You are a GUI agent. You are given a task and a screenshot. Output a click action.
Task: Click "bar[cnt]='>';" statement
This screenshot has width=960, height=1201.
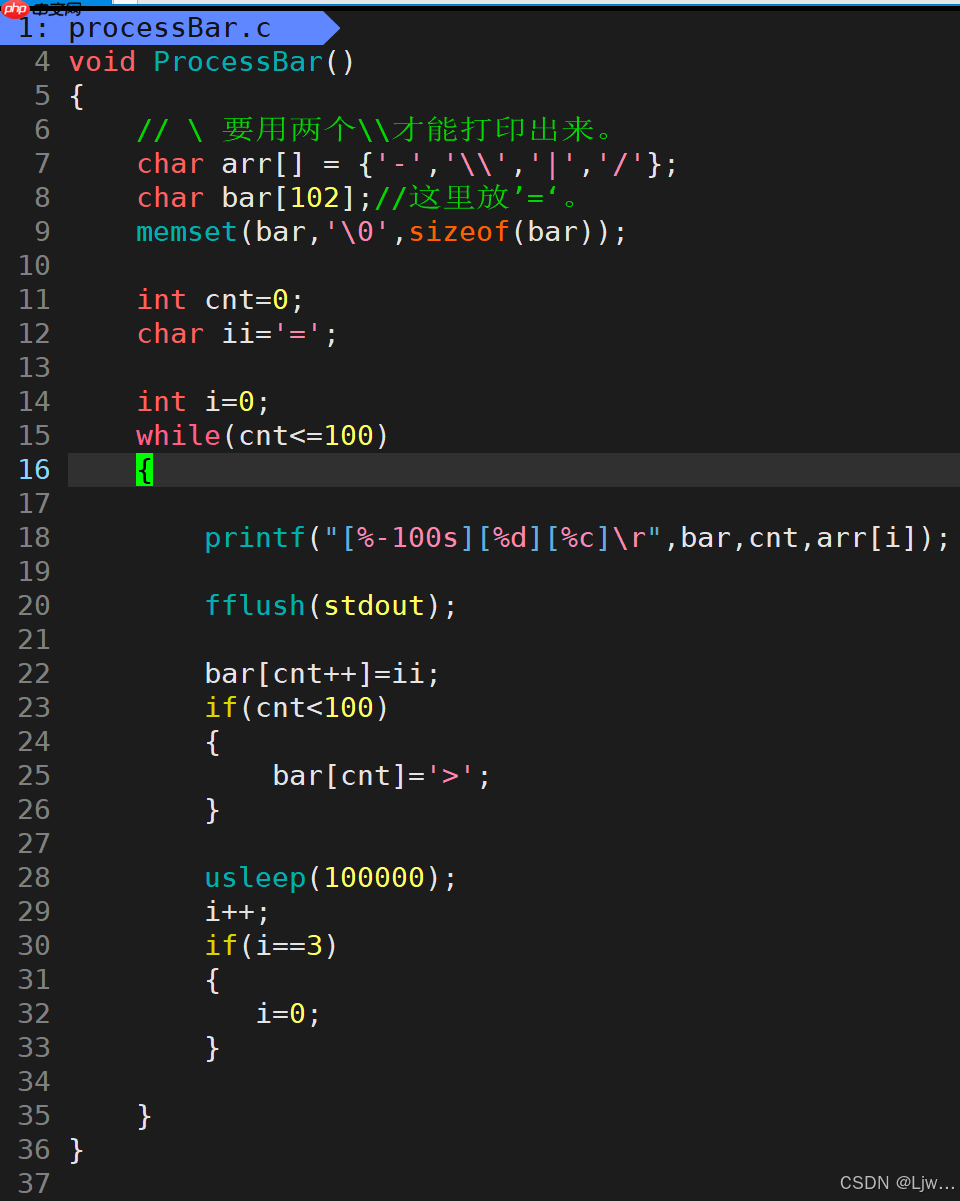click(x=382, y=776)
